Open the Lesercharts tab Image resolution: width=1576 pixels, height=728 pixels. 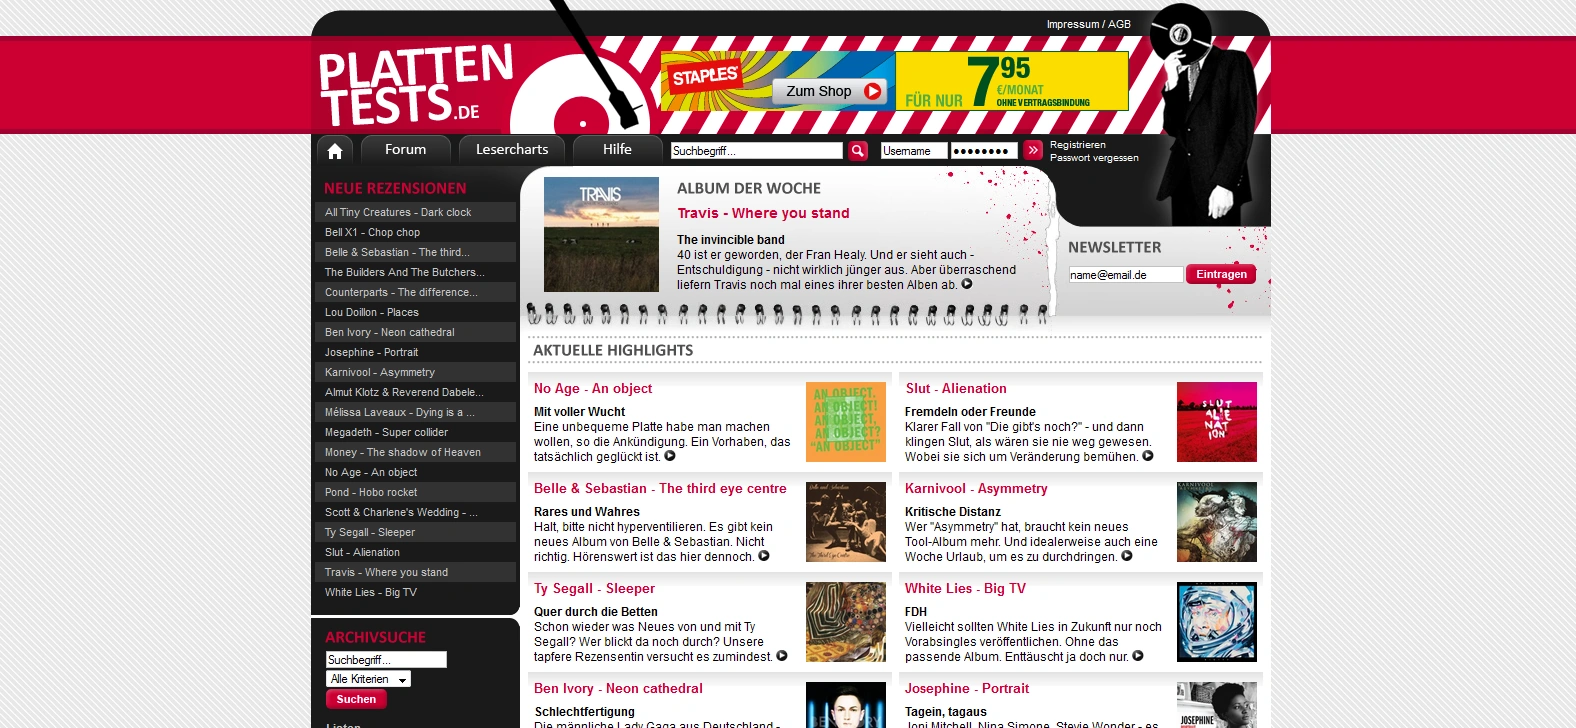(x=512, y=149)
